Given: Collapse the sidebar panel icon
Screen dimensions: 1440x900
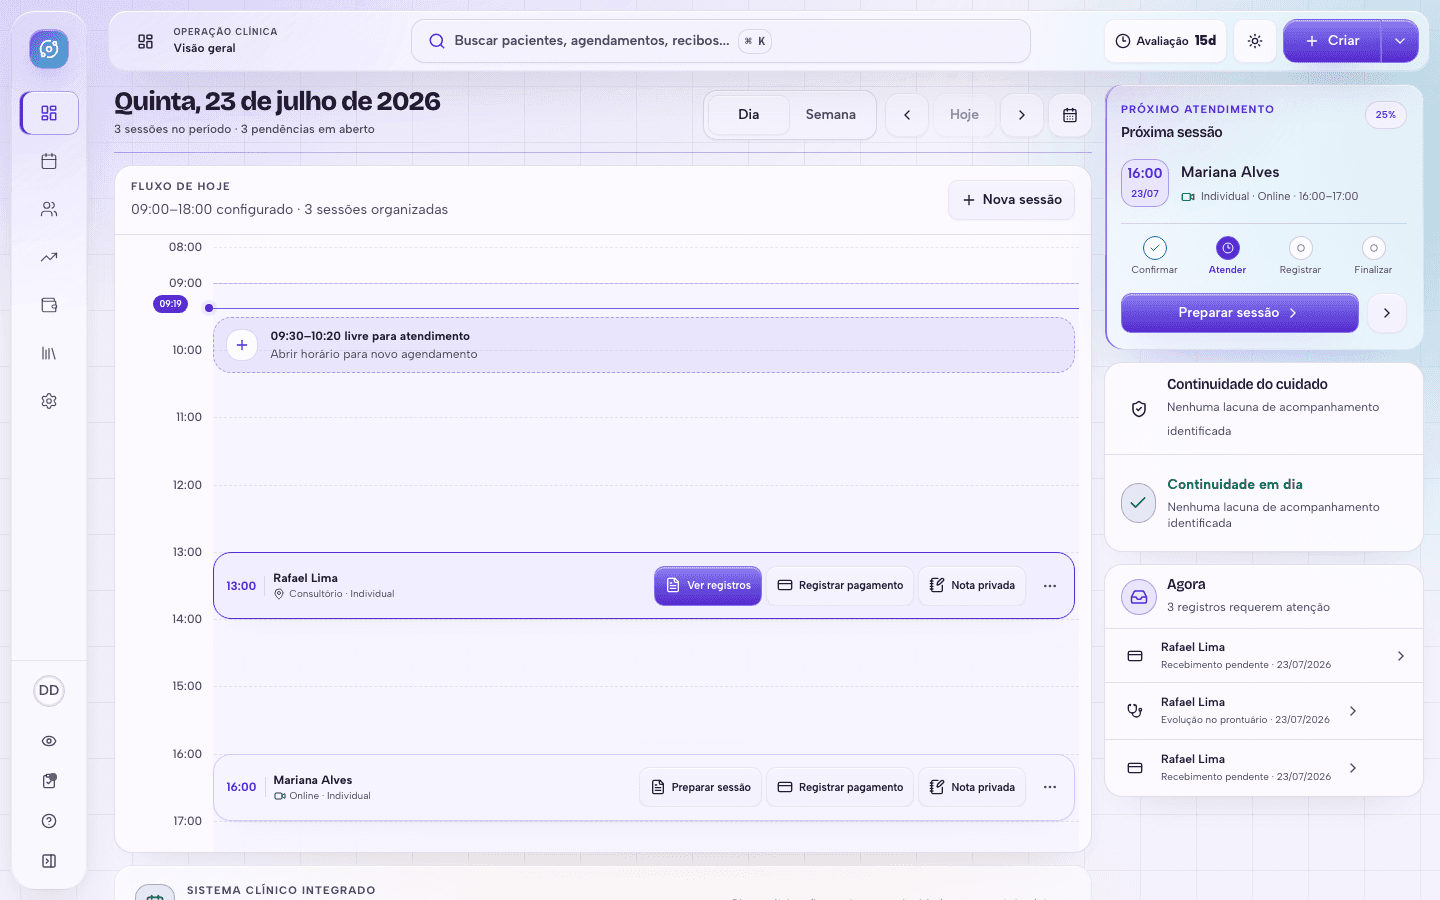Looking at the screenshot, I should [49, 861].
